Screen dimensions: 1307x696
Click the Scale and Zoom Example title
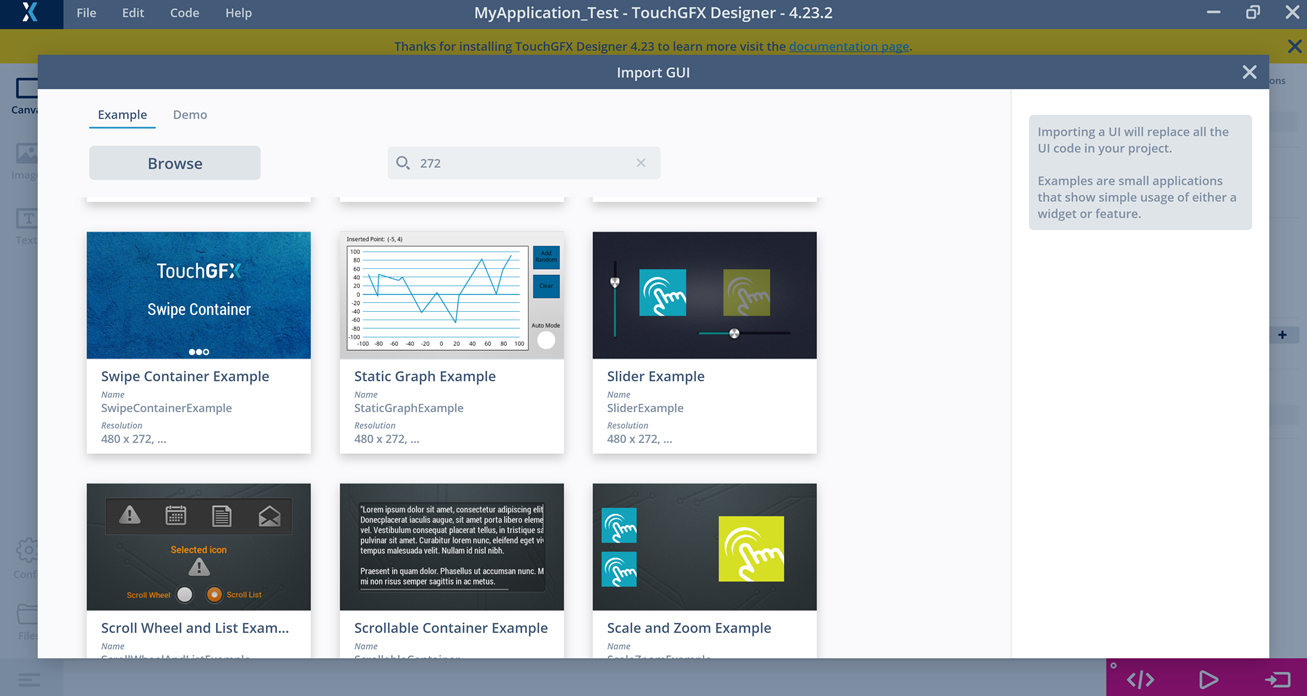pos(689,628)
